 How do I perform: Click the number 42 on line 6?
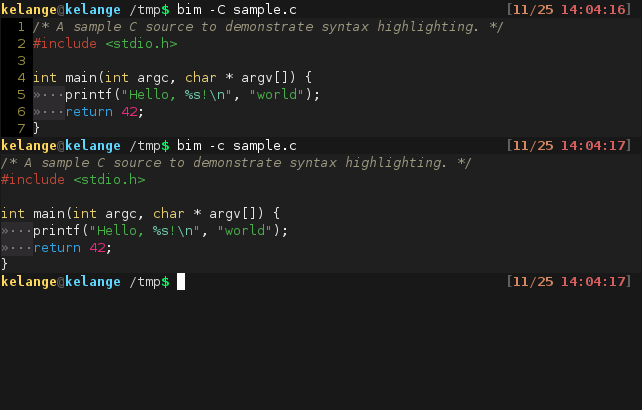[x=129, y=112]
